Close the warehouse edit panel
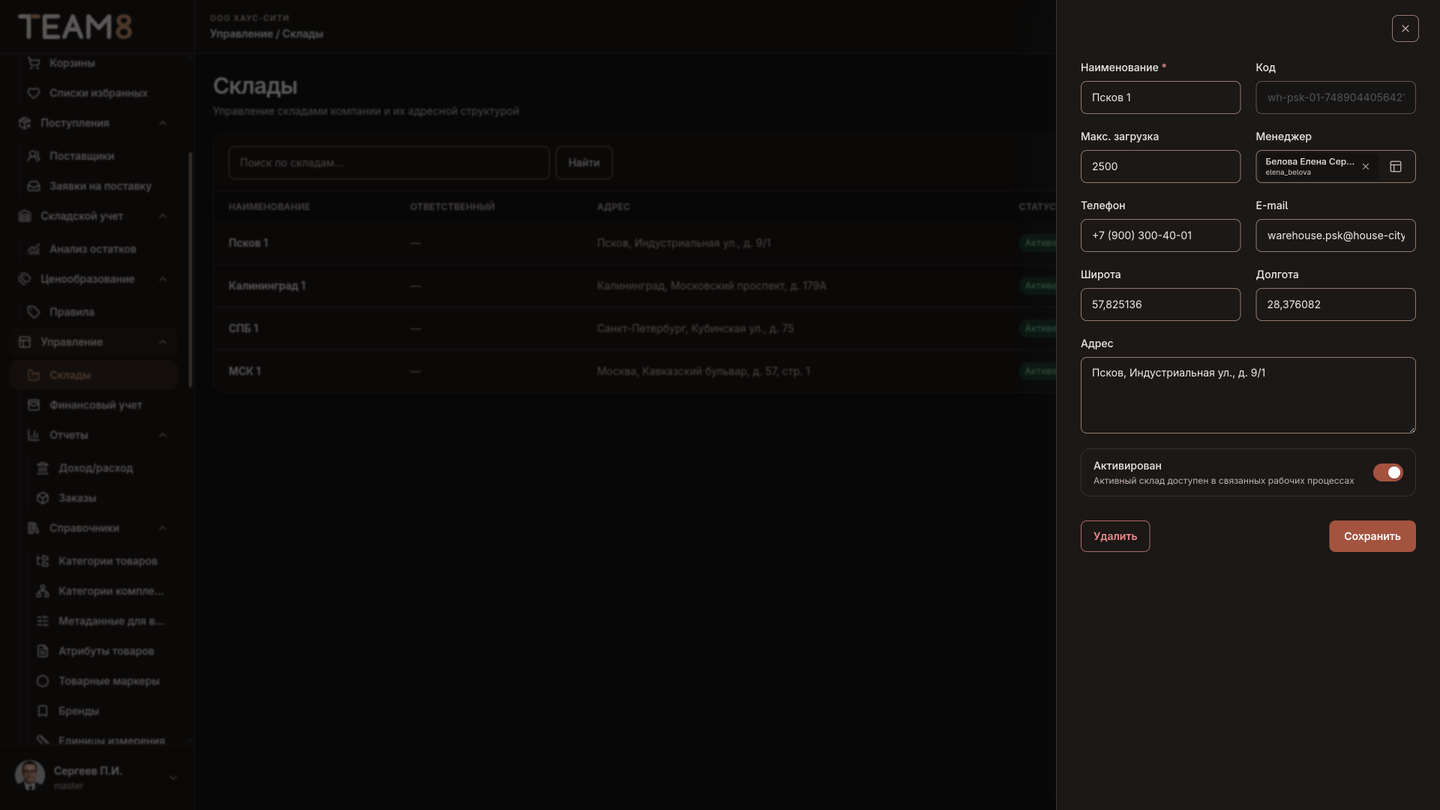The image size is (1440, 810). 1405,28
